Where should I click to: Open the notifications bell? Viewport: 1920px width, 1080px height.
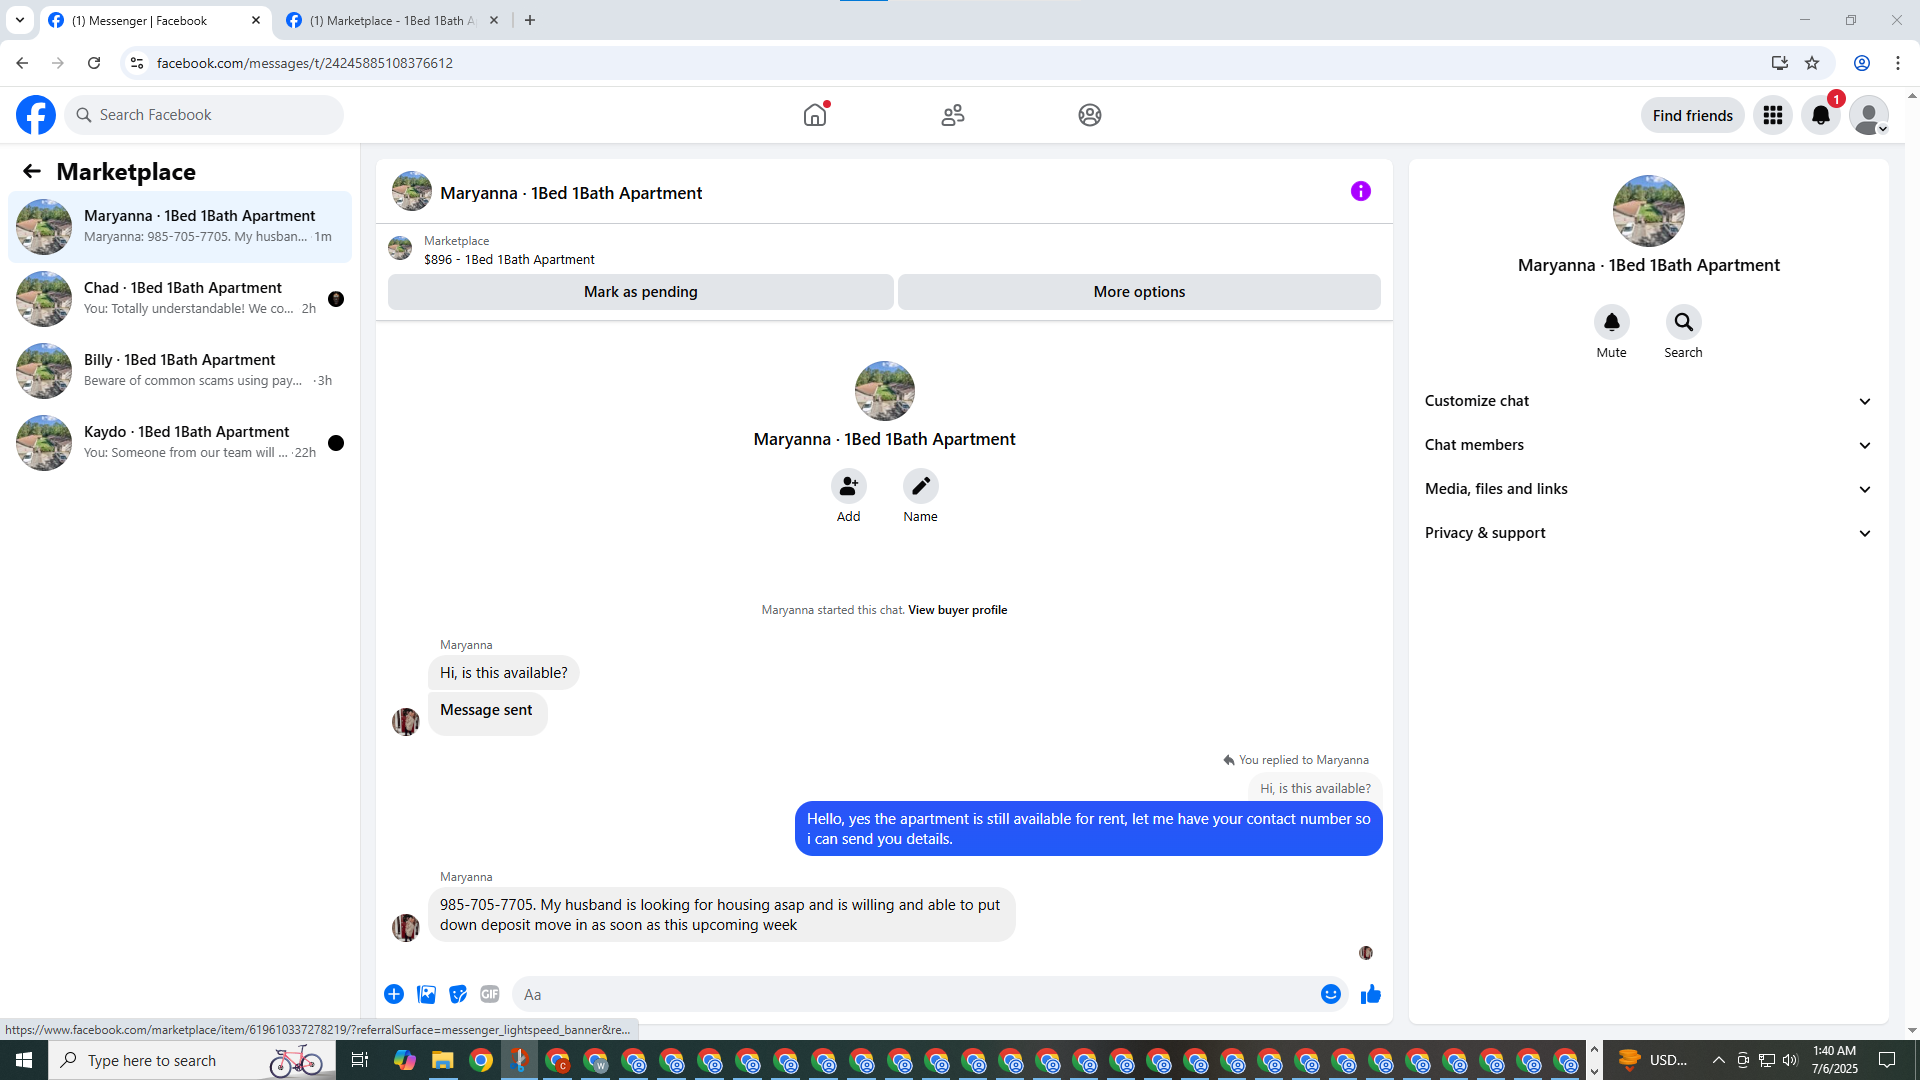pos(1820,115)
